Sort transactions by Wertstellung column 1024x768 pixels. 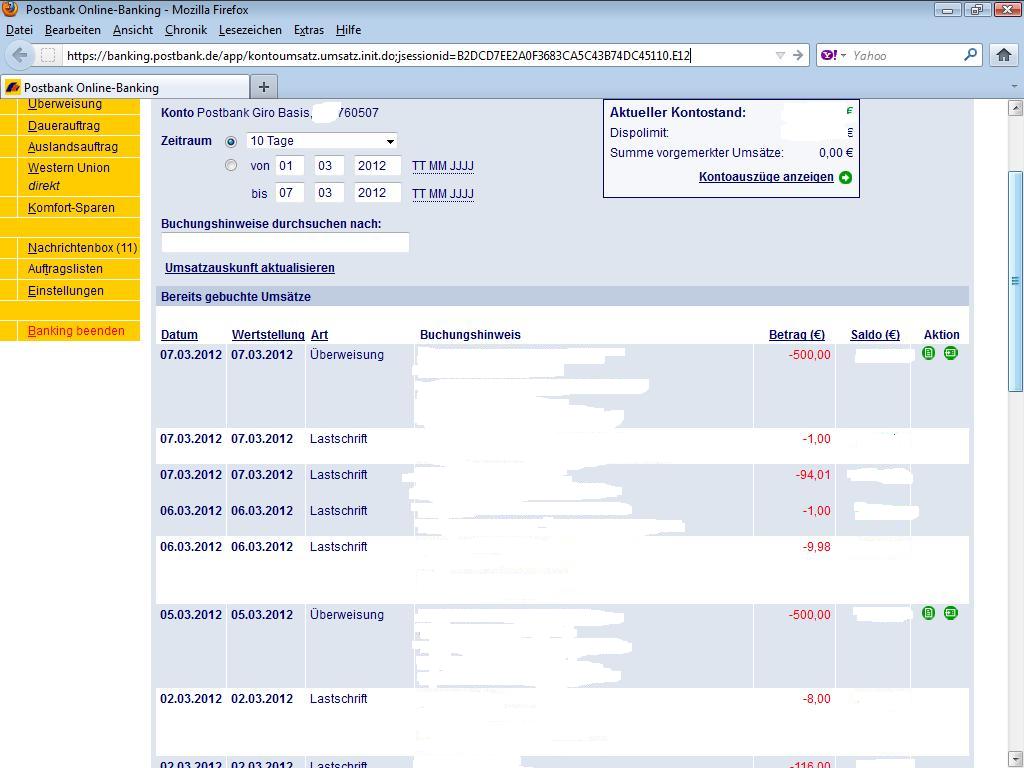point(268,335)
